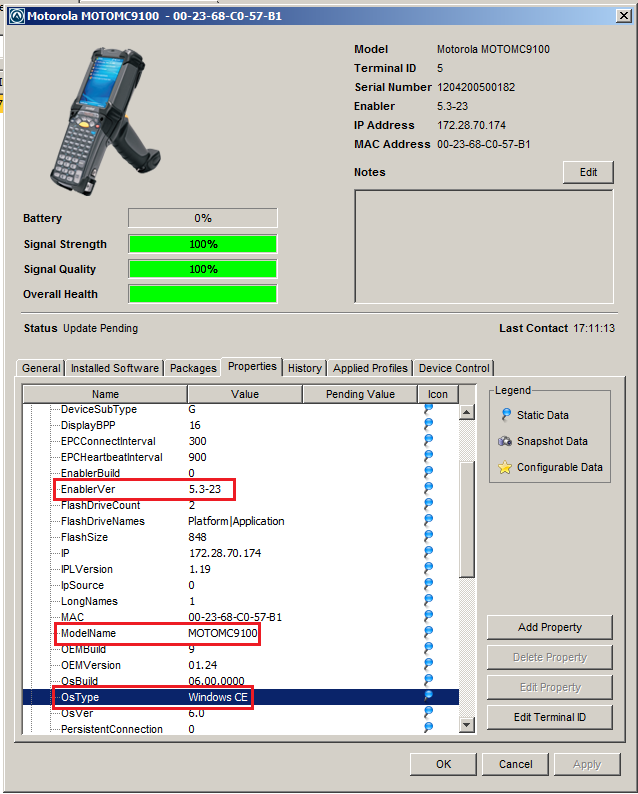The image size is (638, 794).
Task: Click the Battery 0% progress bar
Action: pos(203,218)
